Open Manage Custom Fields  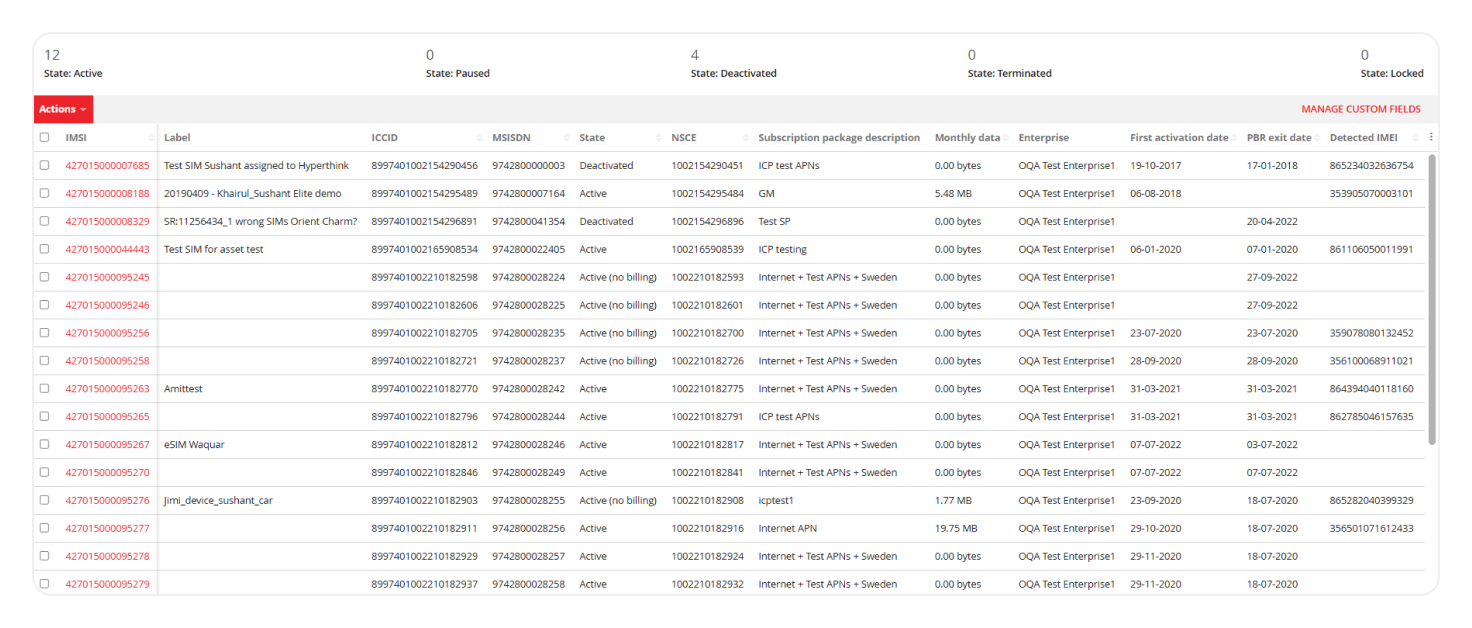[1360, 110]
